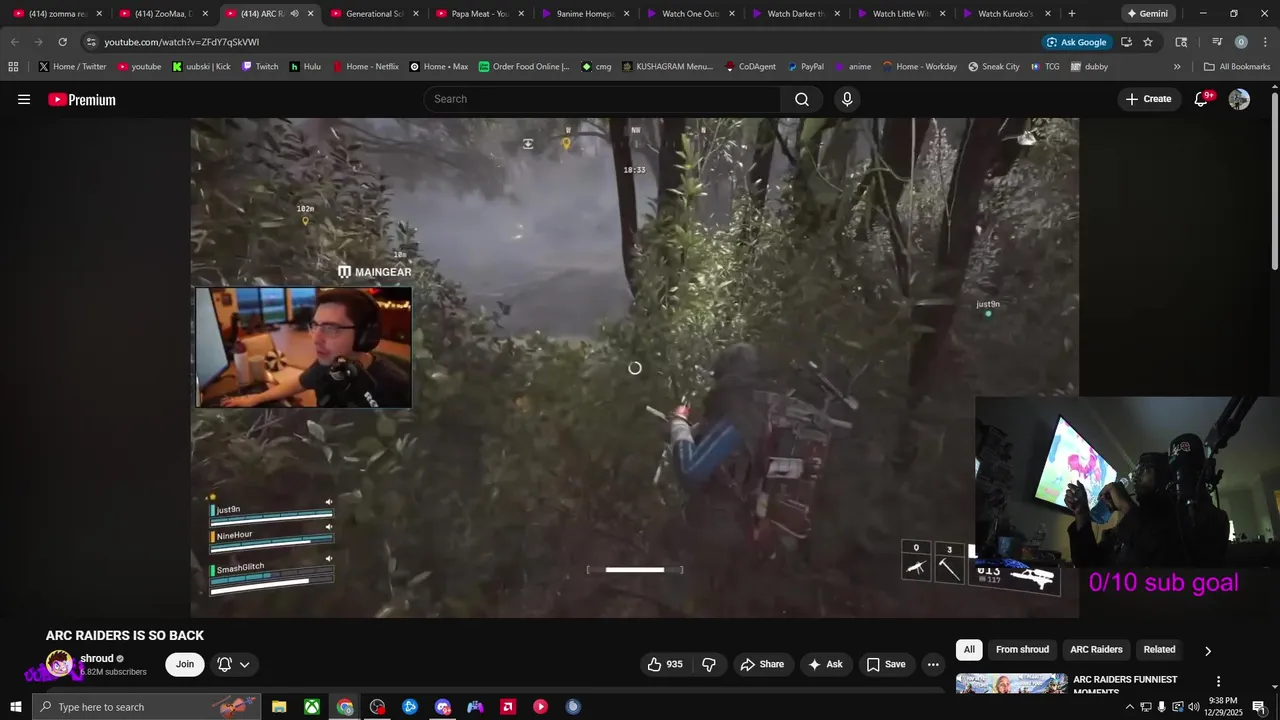Open more actions three-dot menu beside Save
1280x720 pixels.
(933, 664)
